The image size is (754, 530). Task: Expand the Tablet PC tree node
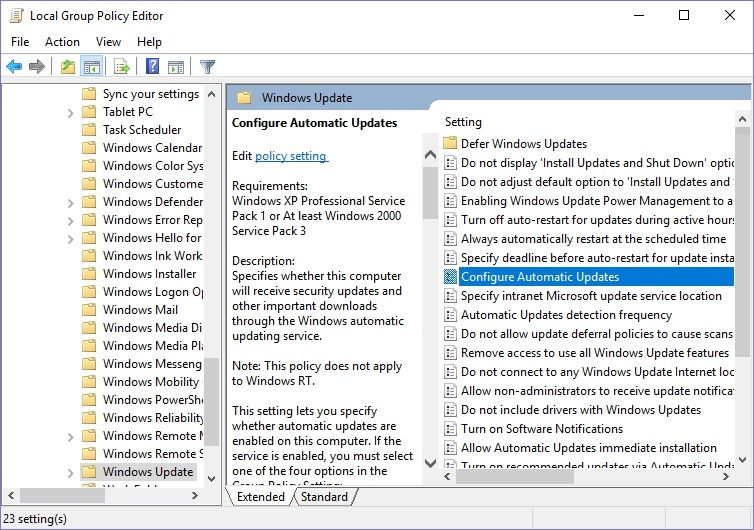pos(71,113)
